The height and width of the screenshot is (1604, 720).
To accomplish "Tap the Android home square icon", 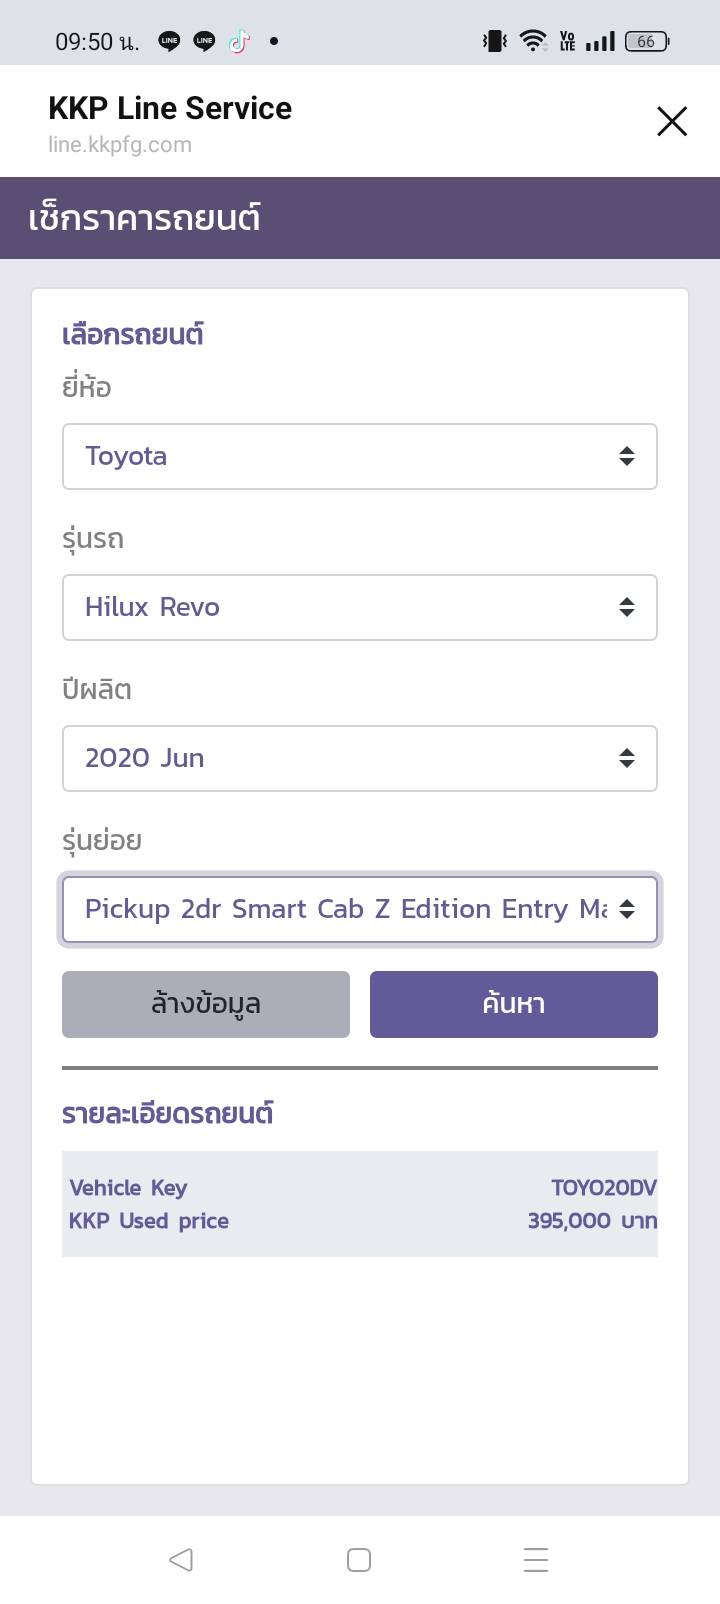I will click(x=359, y=1559).
